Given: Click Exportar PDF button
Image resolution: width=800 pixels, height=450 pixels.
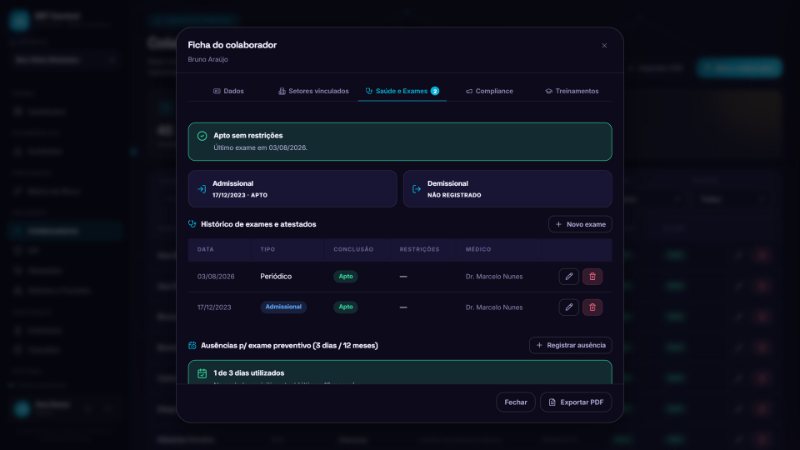Looking at the screenshot, I should (x=576, y=402).
